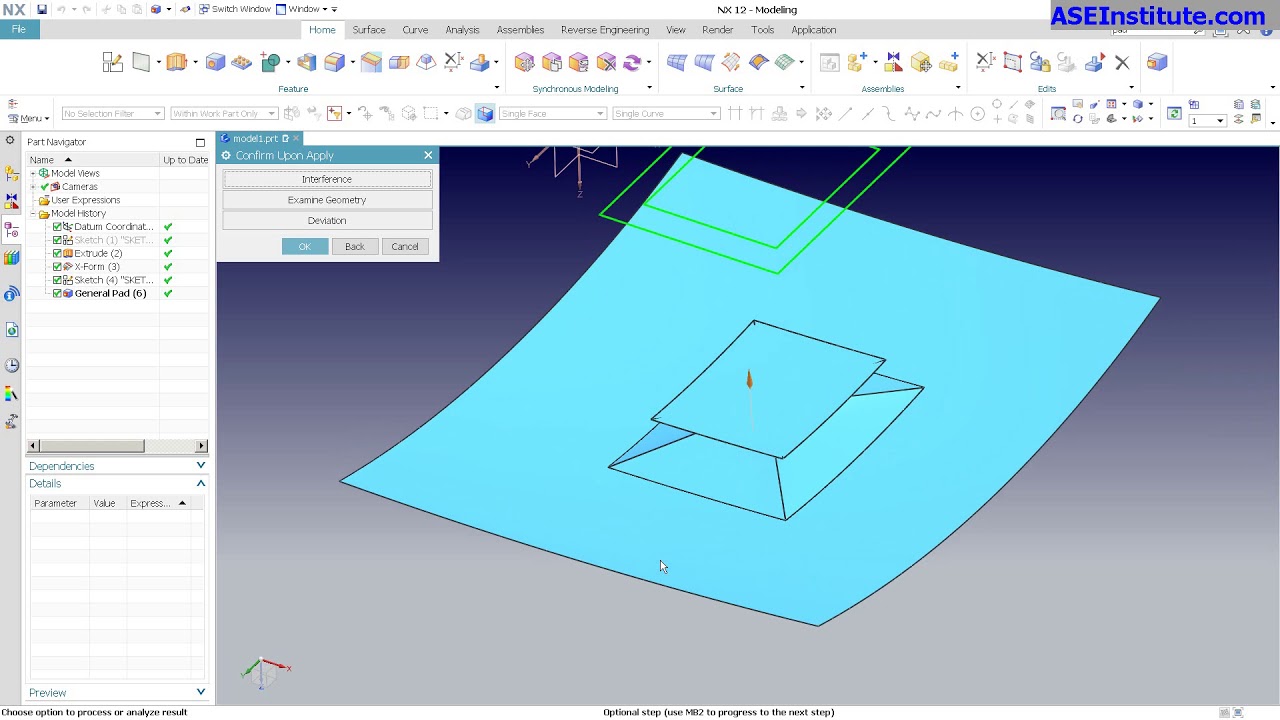1280x720 pixels.
Task: Open the Single Curve dropdown
Action: [666, 114]
